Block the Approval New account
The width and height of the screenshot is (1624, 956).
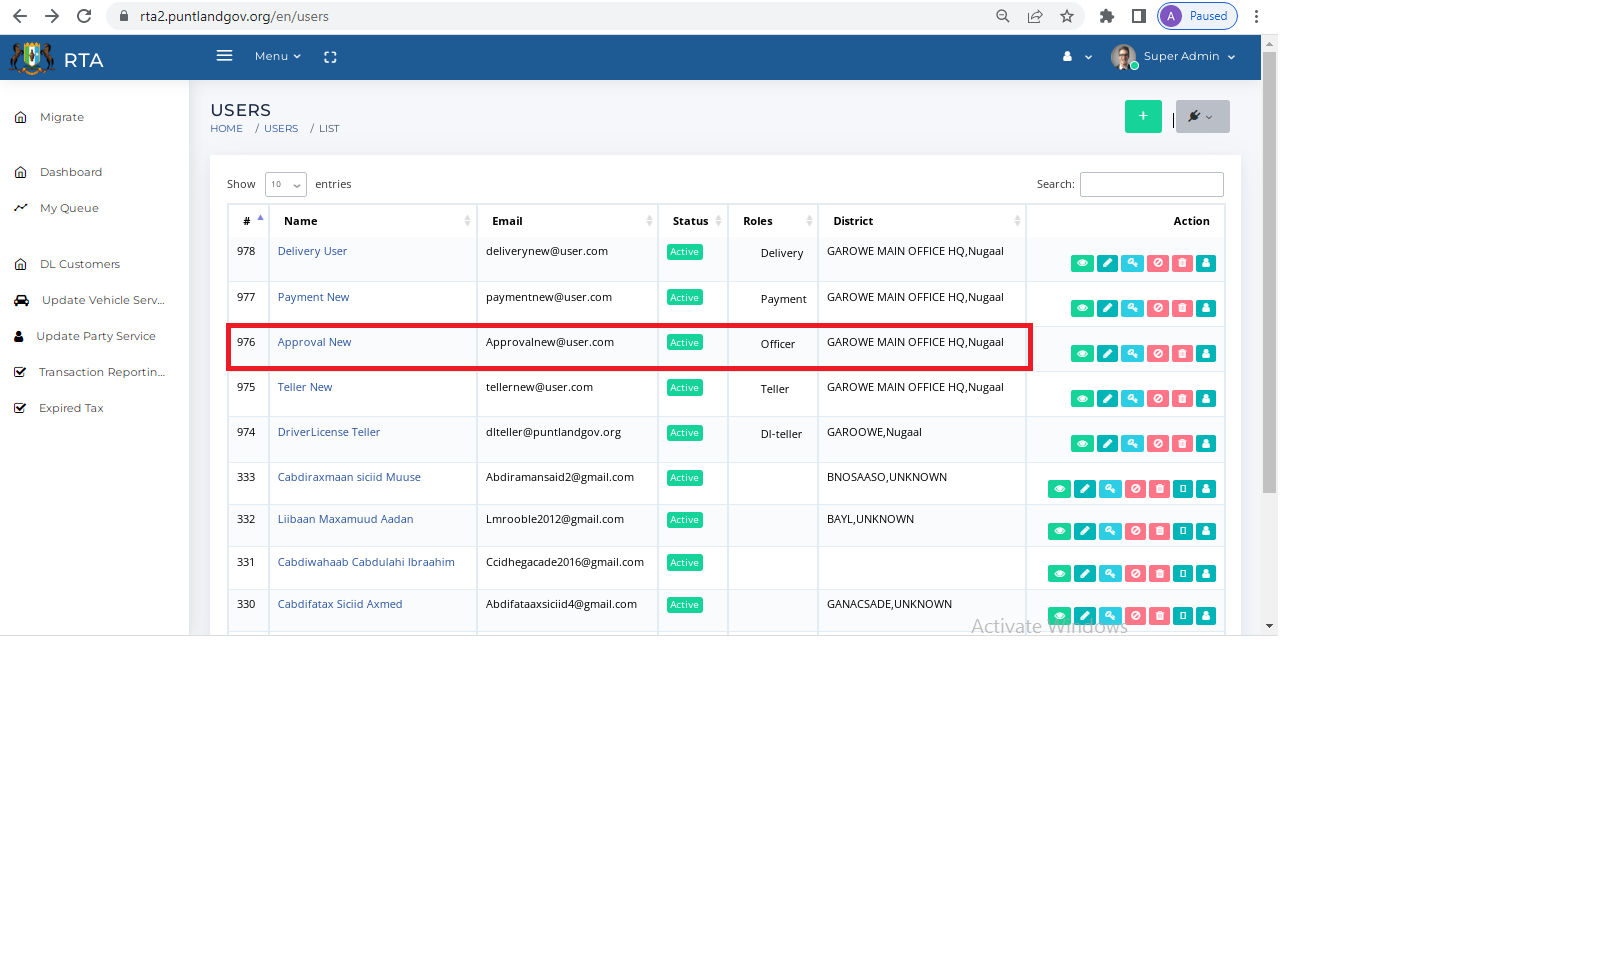1158,353
